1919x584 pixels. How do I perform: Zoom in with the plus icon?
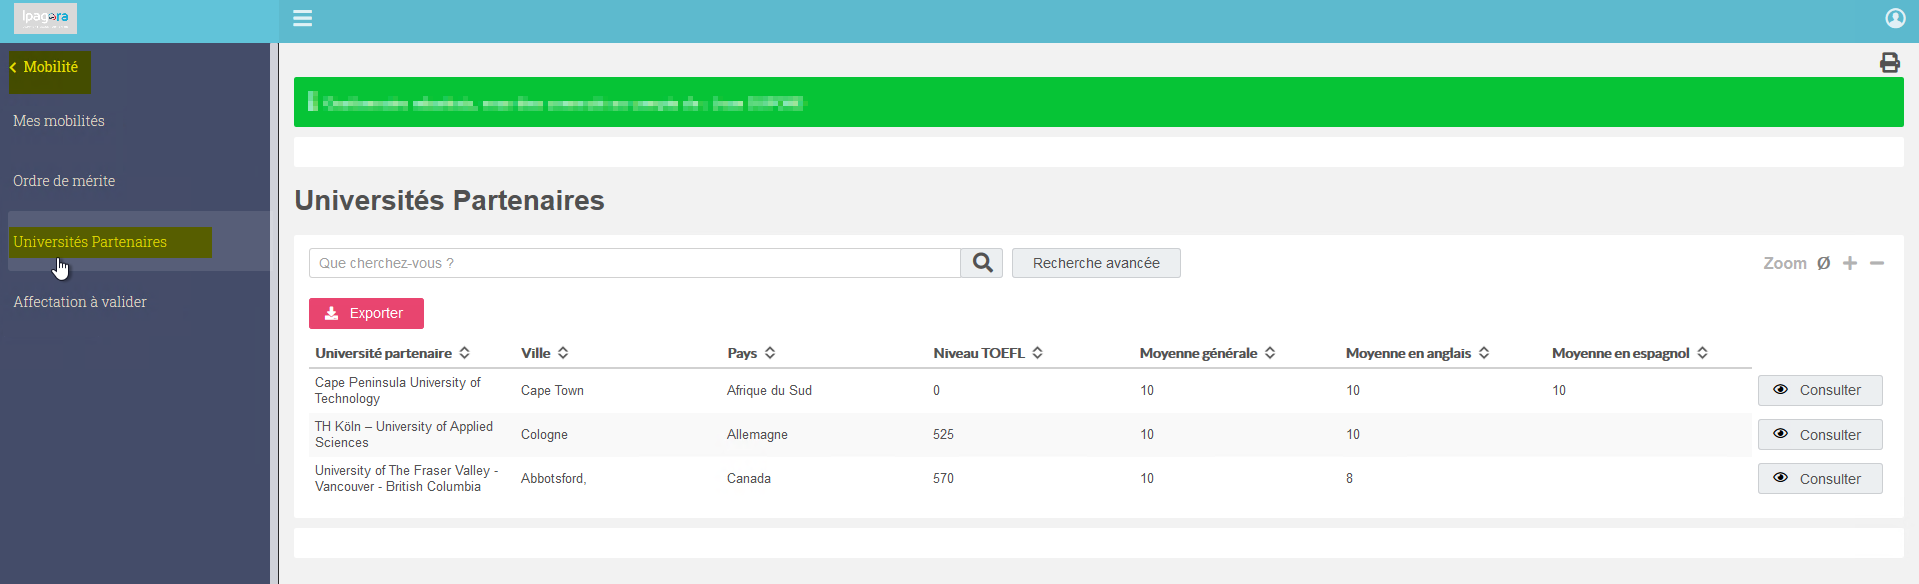(x=1850, y=263)
